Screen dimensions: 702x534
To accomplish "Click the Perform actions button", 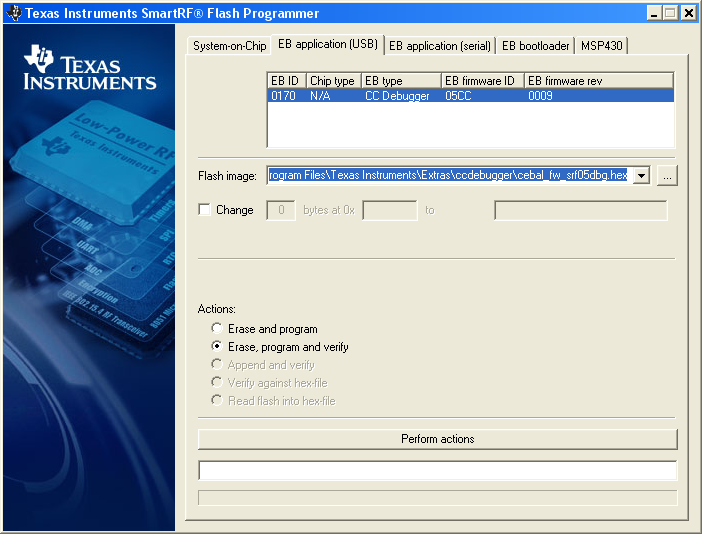I will click(x=437, y=439).
